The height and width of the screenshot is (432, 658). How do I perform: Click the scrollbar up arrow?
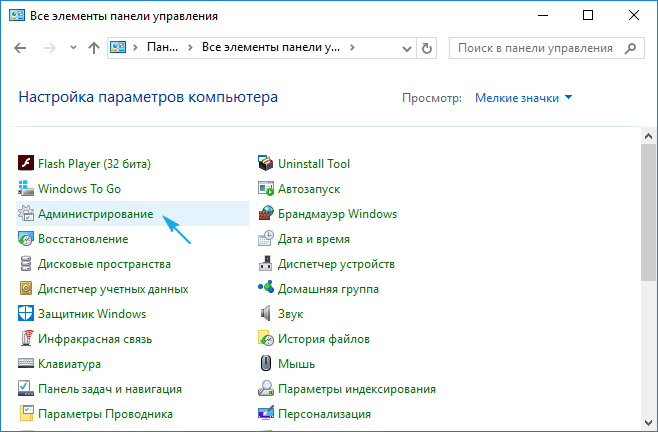coord(648,136)
